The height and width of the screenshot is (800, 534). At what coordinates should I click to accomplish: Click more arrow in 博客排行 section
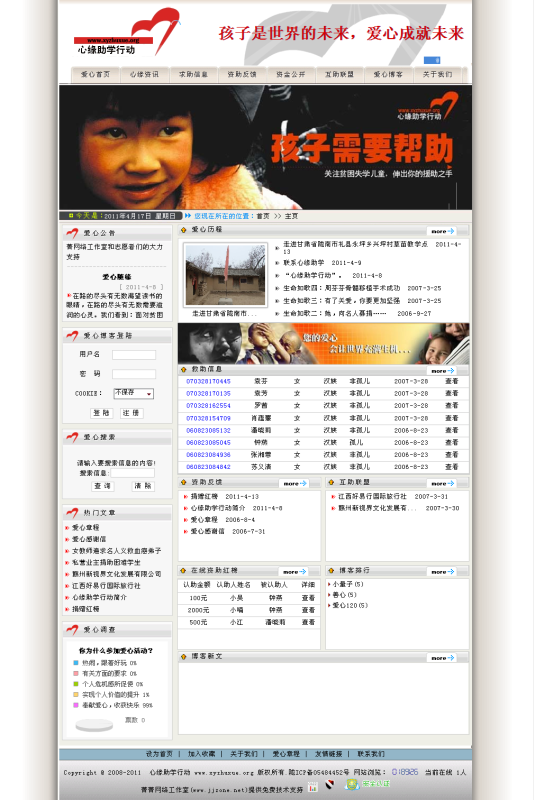[x=442, y=572]
